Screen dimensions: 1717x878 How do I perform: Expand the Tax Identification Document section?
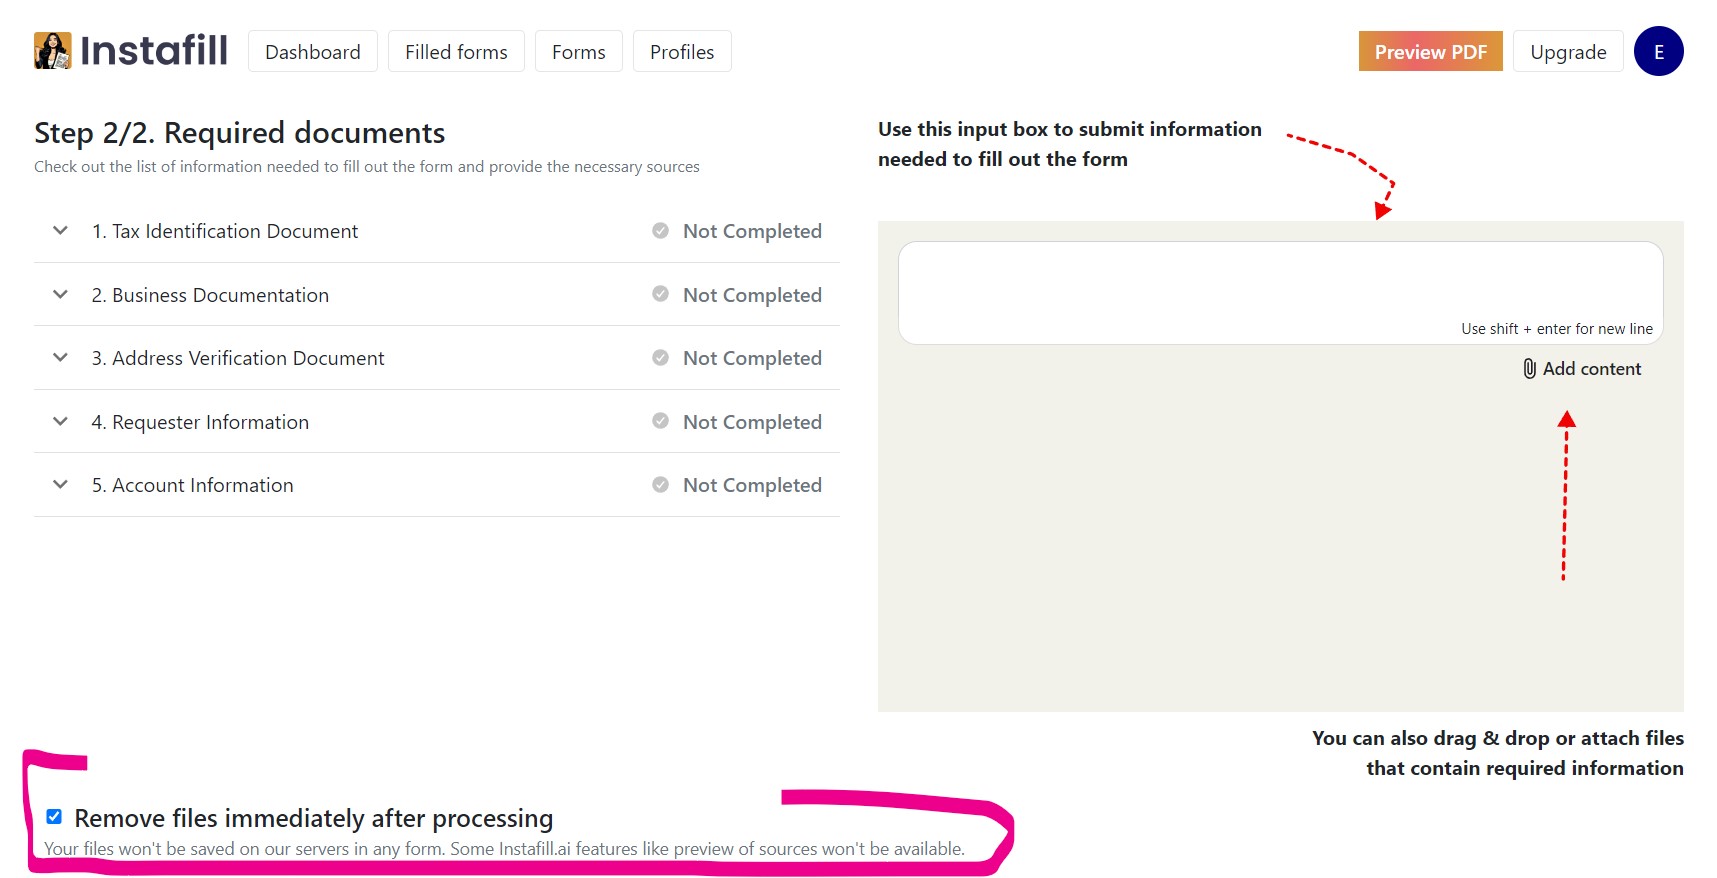click(59, 230)
